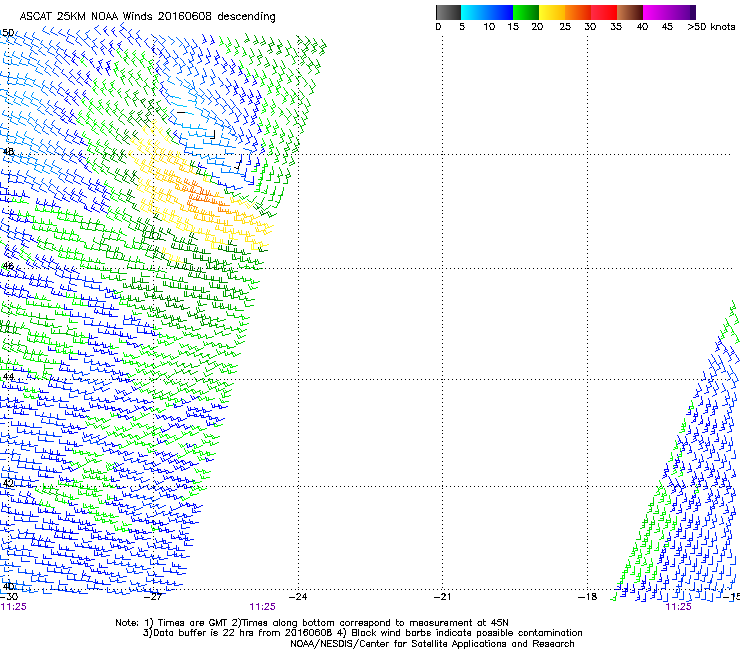
Task: Click the latitude label '46'
Action: tap(8, 266)
